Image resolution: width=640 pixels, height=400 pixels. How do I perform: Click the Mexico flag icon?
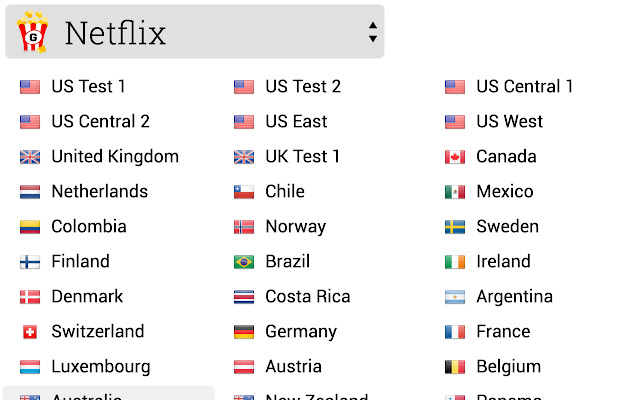point(455,192)
